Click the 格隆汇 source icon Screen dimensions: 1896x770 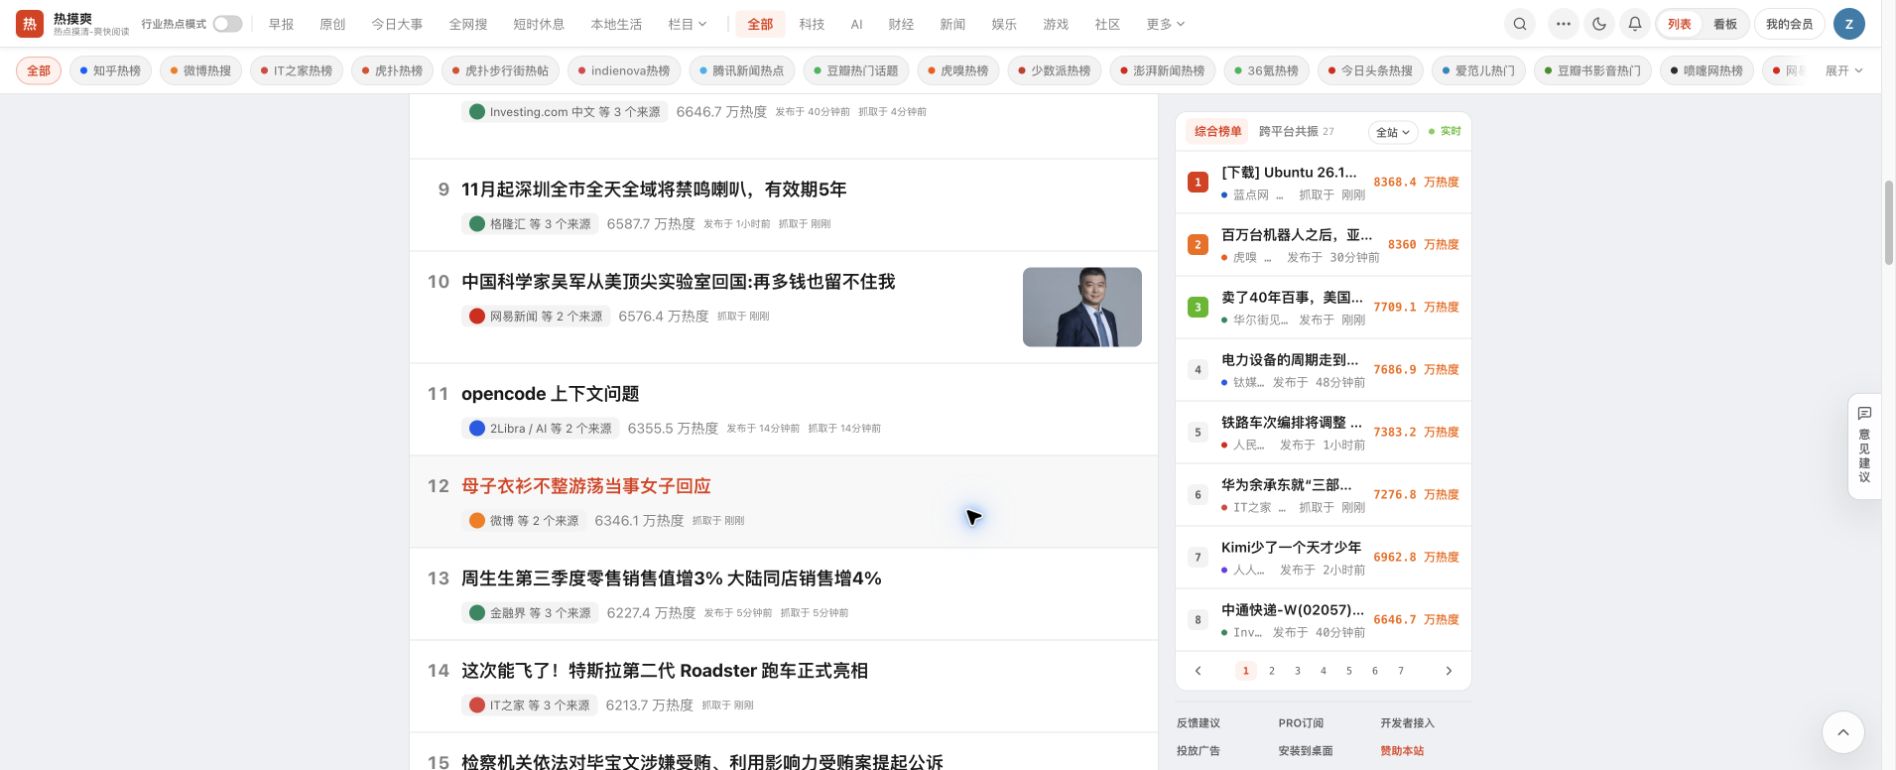[477, 224]
